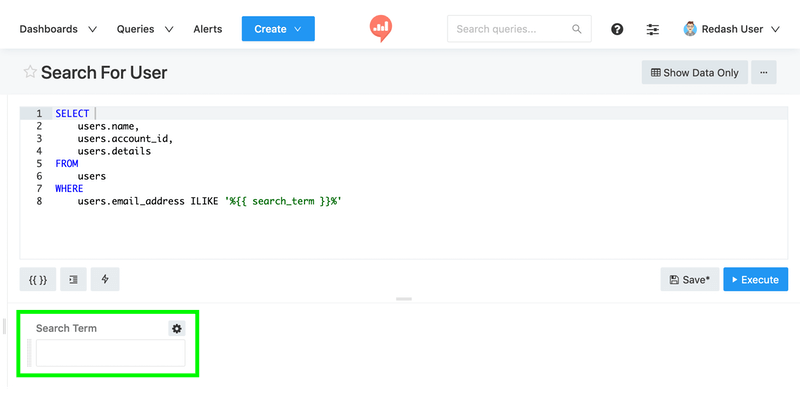Click the Redash logo icon

point(380,28)
